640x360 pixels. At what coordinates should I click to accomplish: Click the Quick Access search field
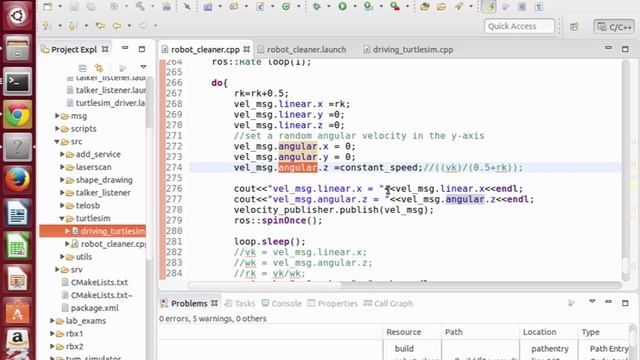click(519, 27)
